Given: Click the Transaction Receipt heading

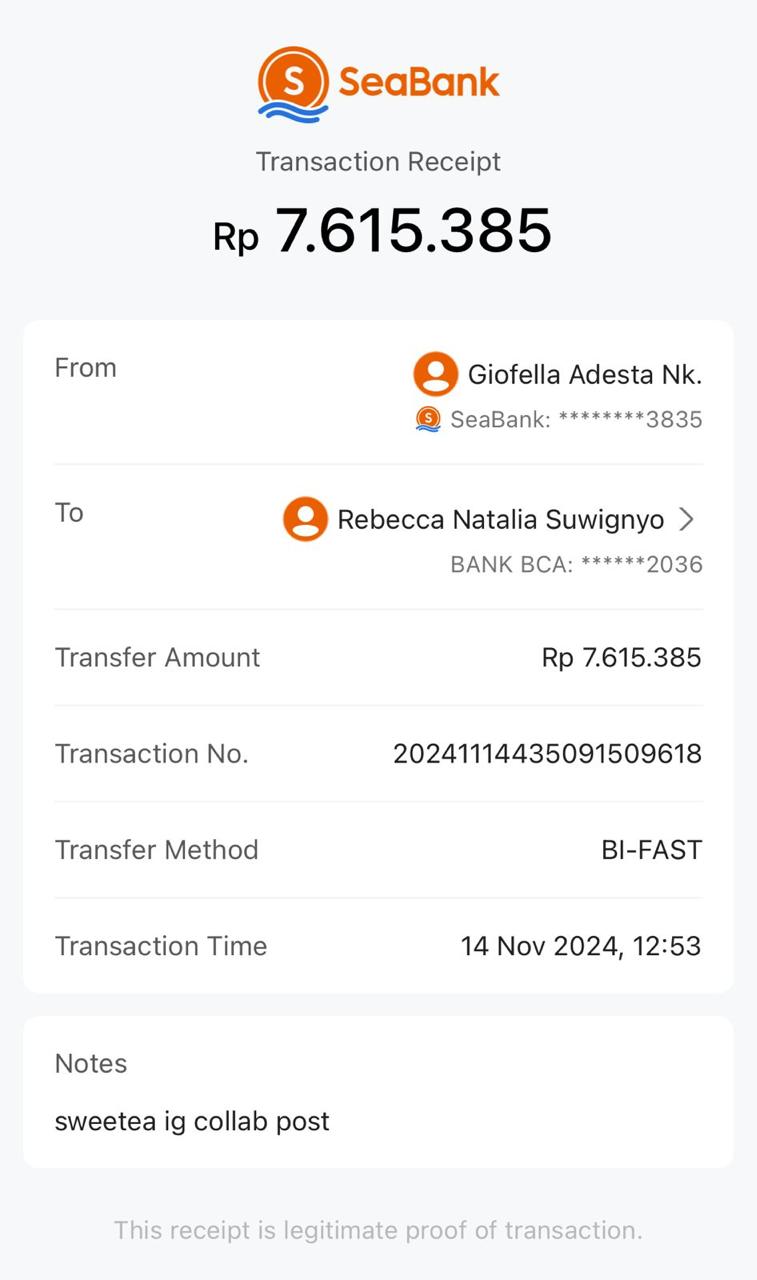Looking at the screenshot, I should (378, 162).
